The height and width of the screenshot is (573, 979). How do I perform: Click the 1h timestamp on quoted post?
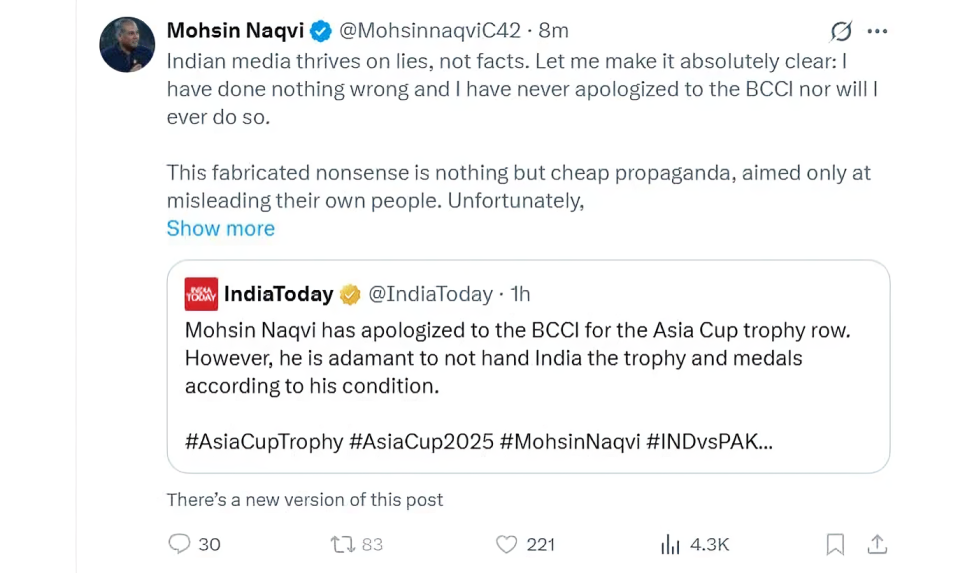pos(520,294)
